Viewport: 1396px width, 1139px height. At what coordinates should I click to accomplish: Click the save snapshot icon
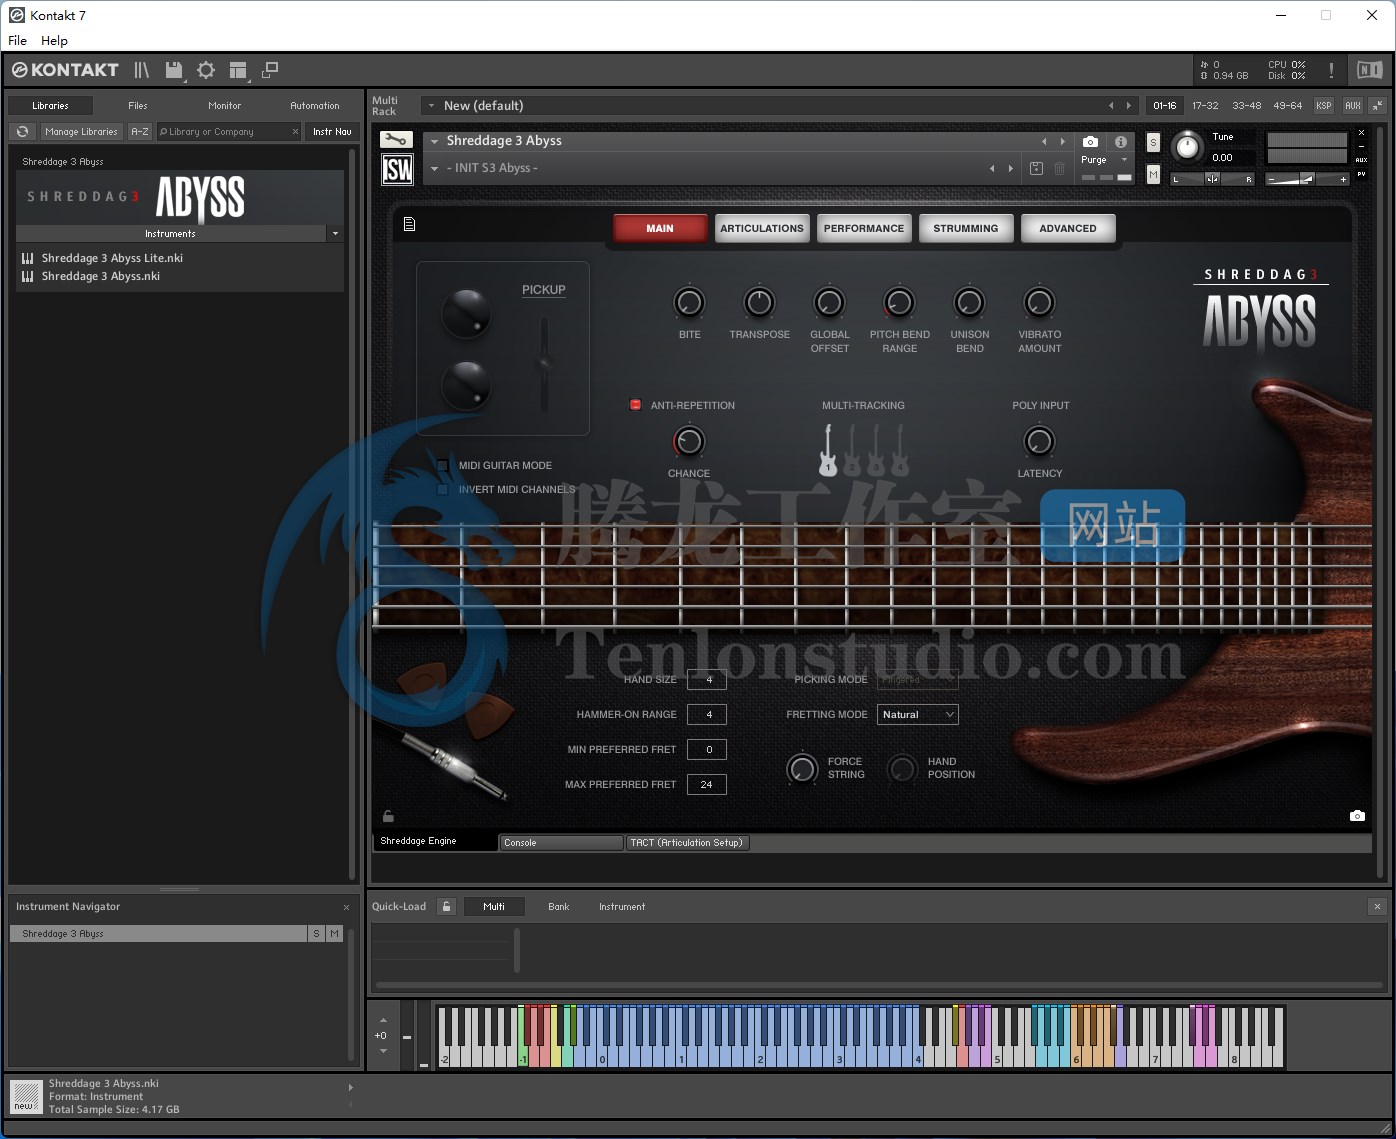1036,168
